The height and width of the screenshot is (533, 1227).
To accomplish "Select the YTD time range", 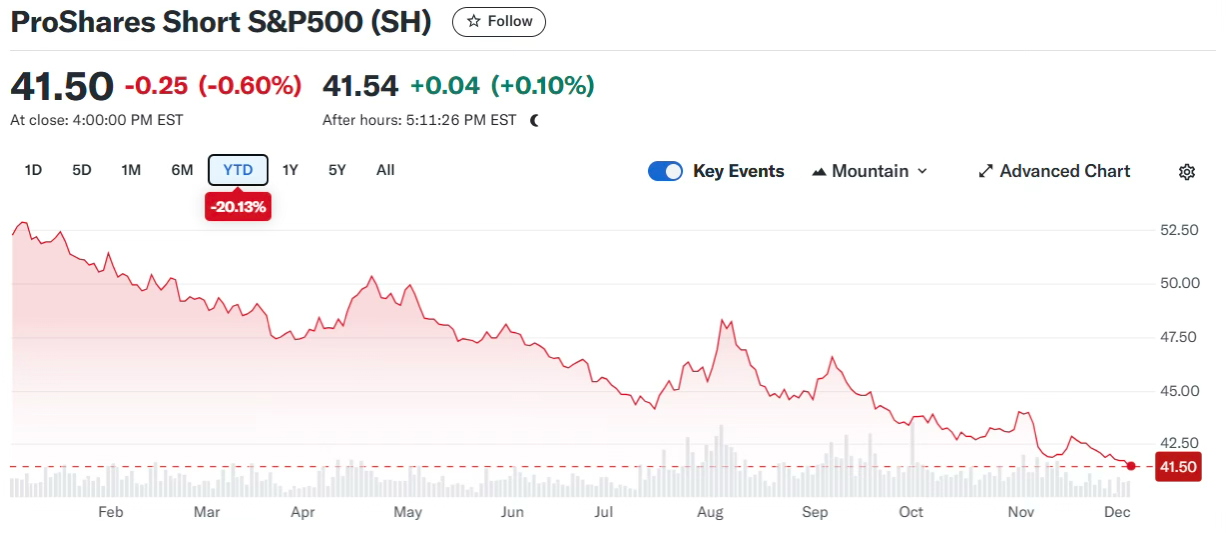I will (238, 170).
